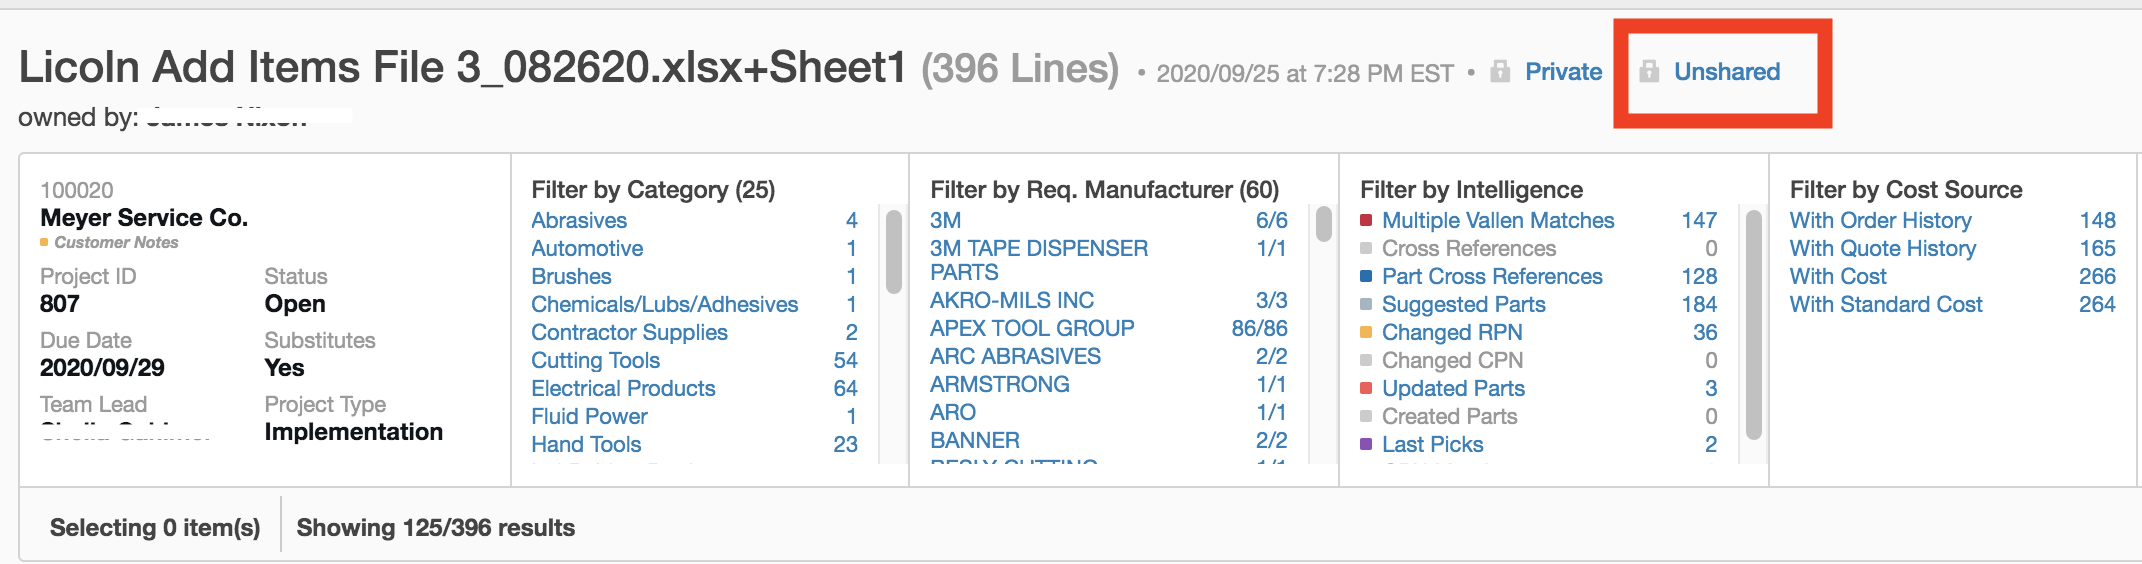Click the lock icon beside Private
The height and width of the screenshot is (564, 2142).
pos(1500,72)
